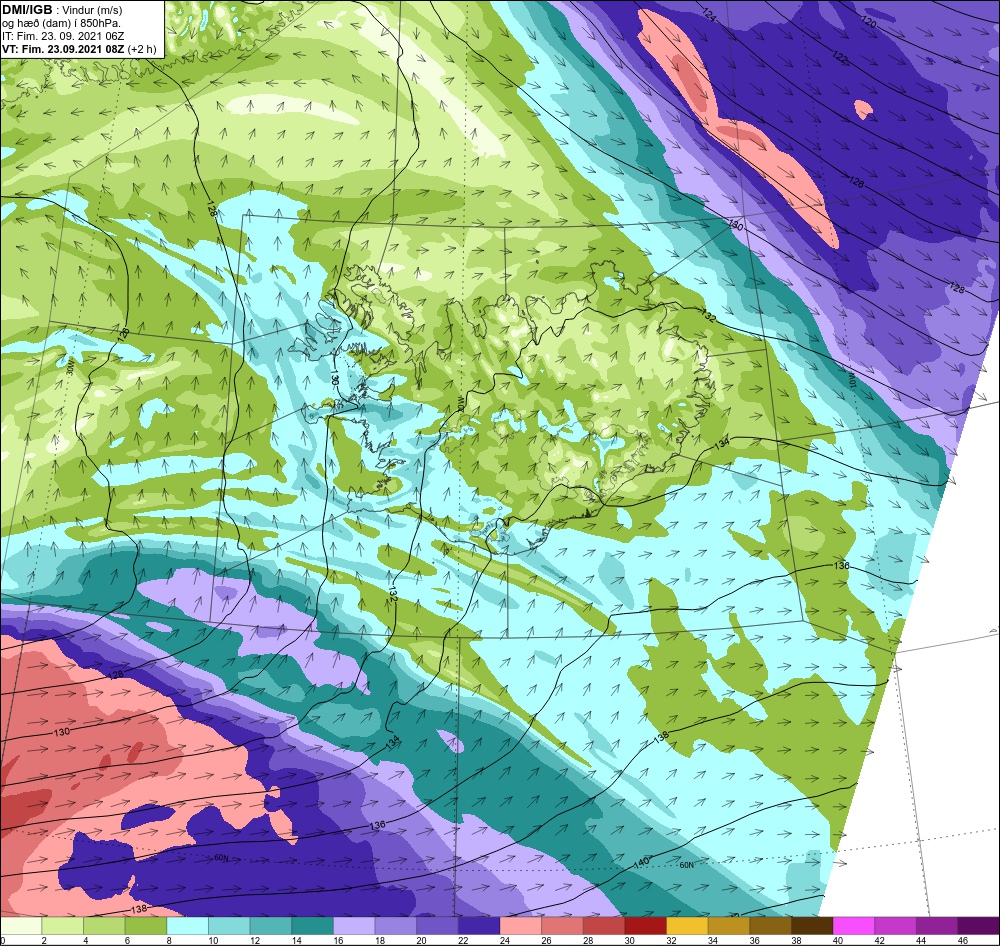
Task: Pick the 20–22 m/s violet legend swatch
Action: (438, 925)
